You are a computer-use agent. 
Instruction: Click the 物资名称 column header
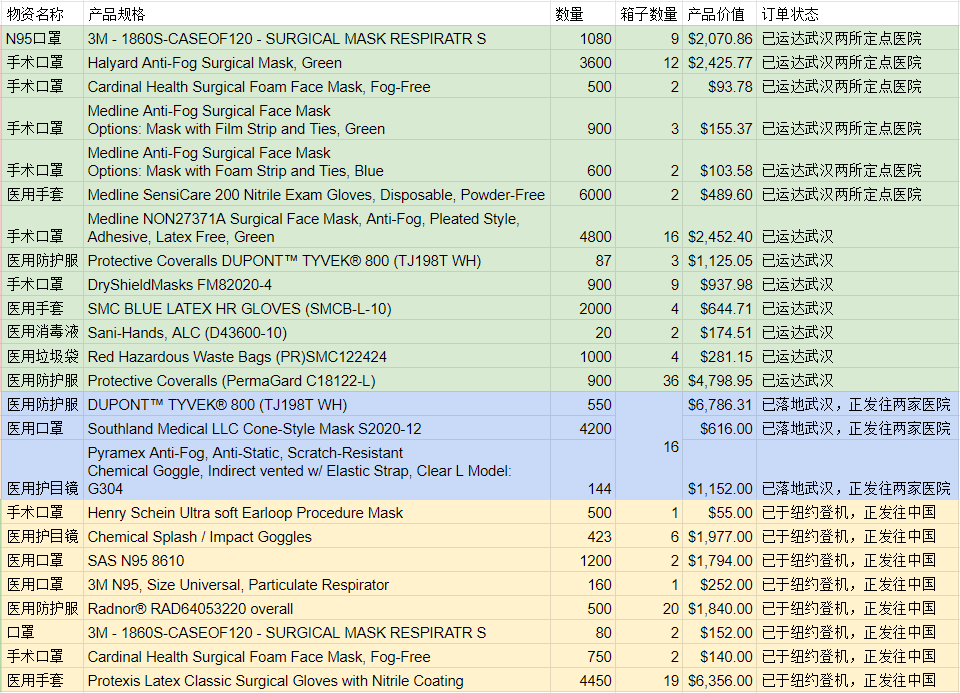coord(42,14)
